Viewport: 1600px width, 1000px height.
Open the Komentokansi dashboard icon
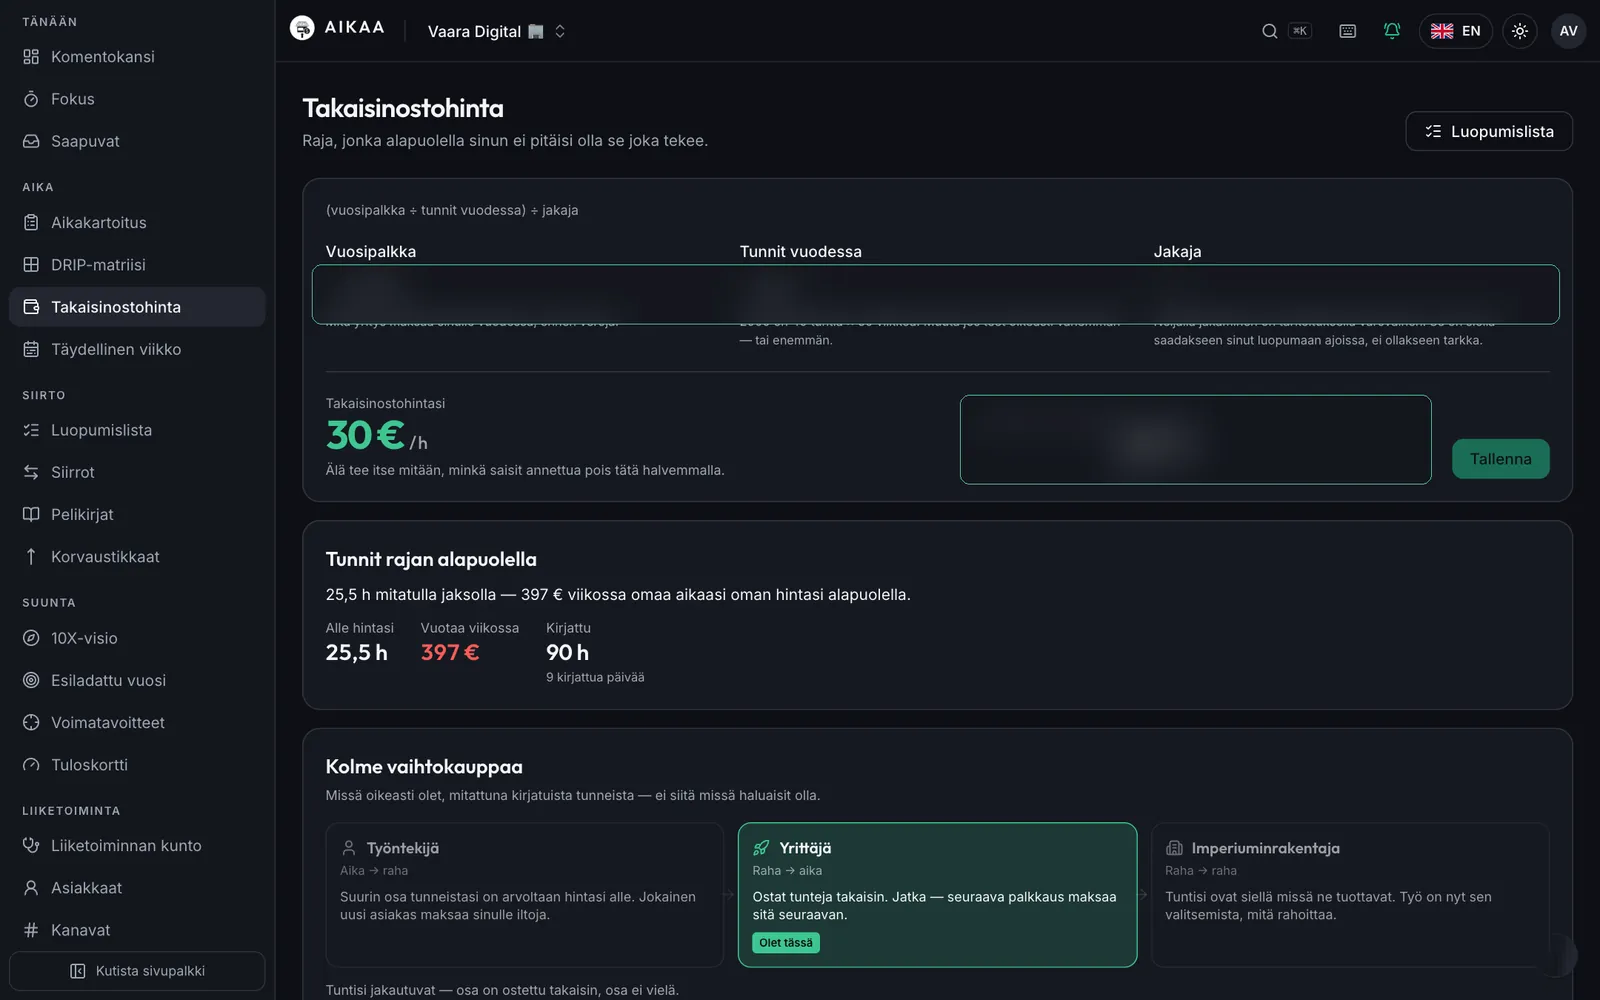(31, 57)
